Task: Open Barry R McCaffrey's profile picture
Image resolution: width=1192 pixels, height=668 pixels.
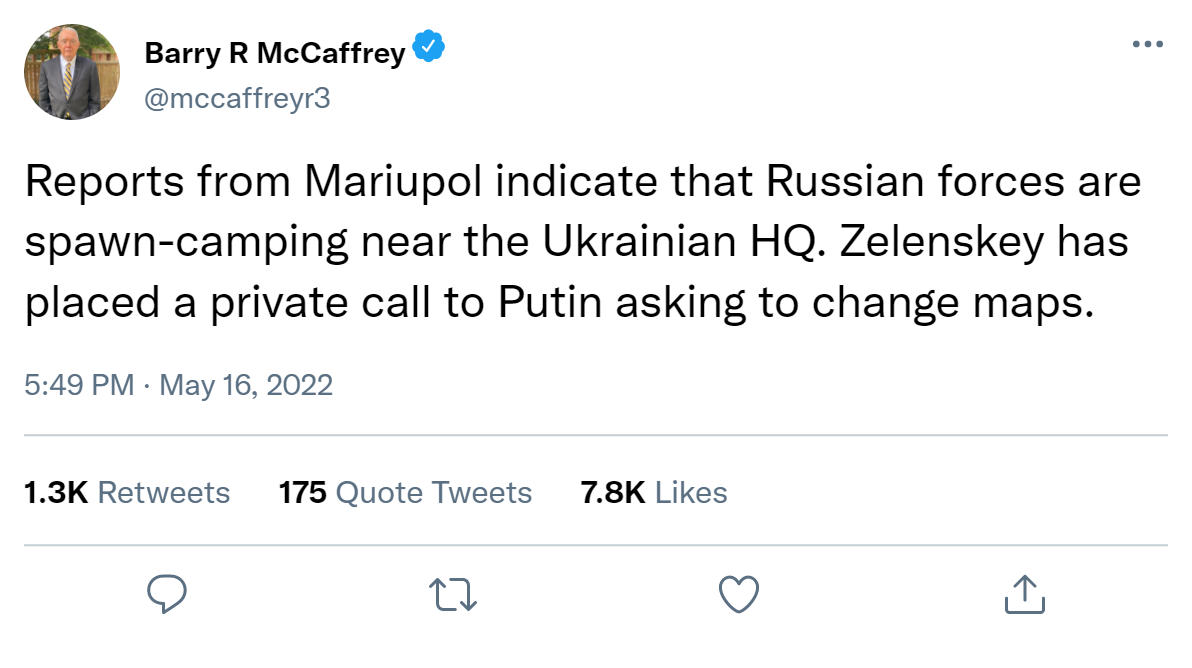Action: click(x=72, y=72)
